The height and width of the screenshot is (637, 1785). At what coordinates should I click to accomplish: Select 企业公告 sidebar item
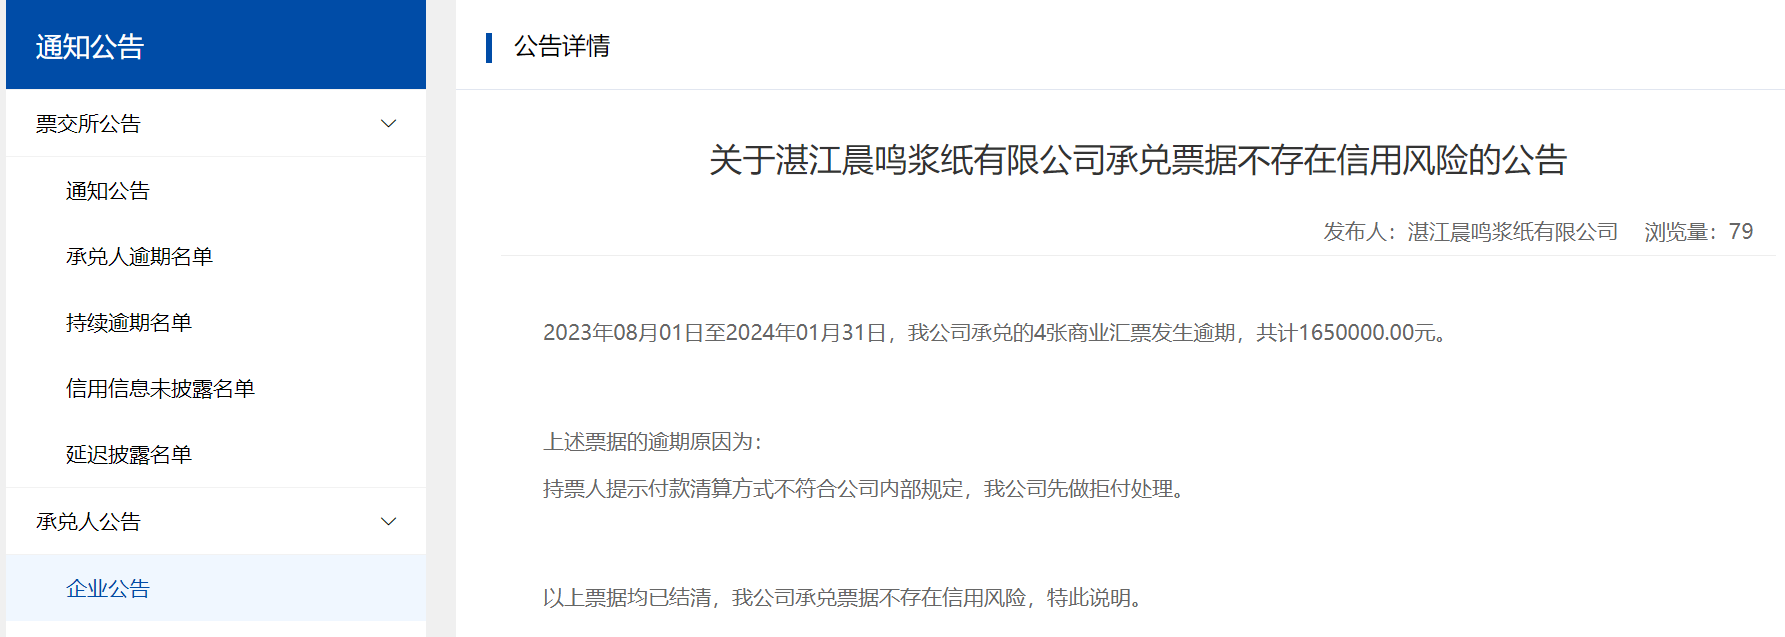pos(216,588)
